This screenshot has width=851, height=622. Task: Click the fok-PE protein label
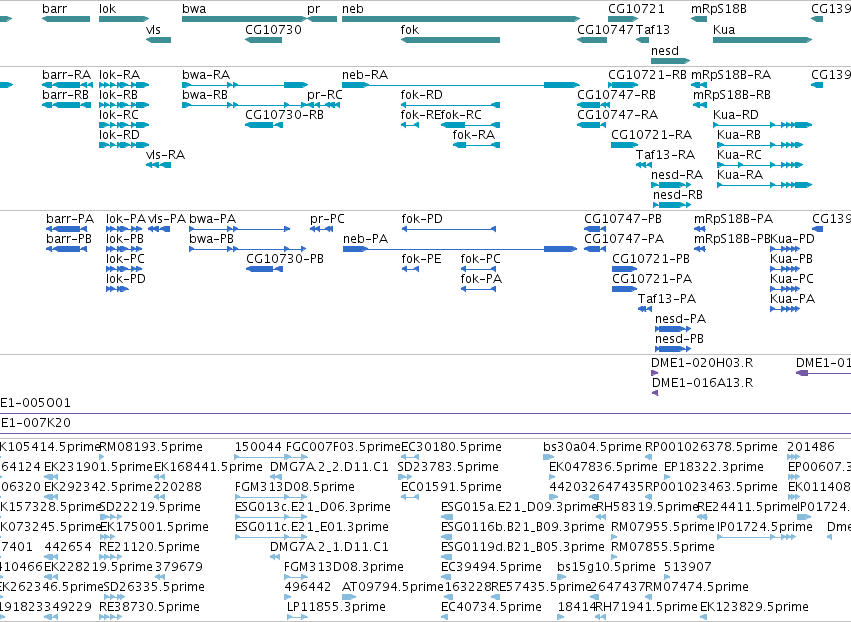click(421, 259)
